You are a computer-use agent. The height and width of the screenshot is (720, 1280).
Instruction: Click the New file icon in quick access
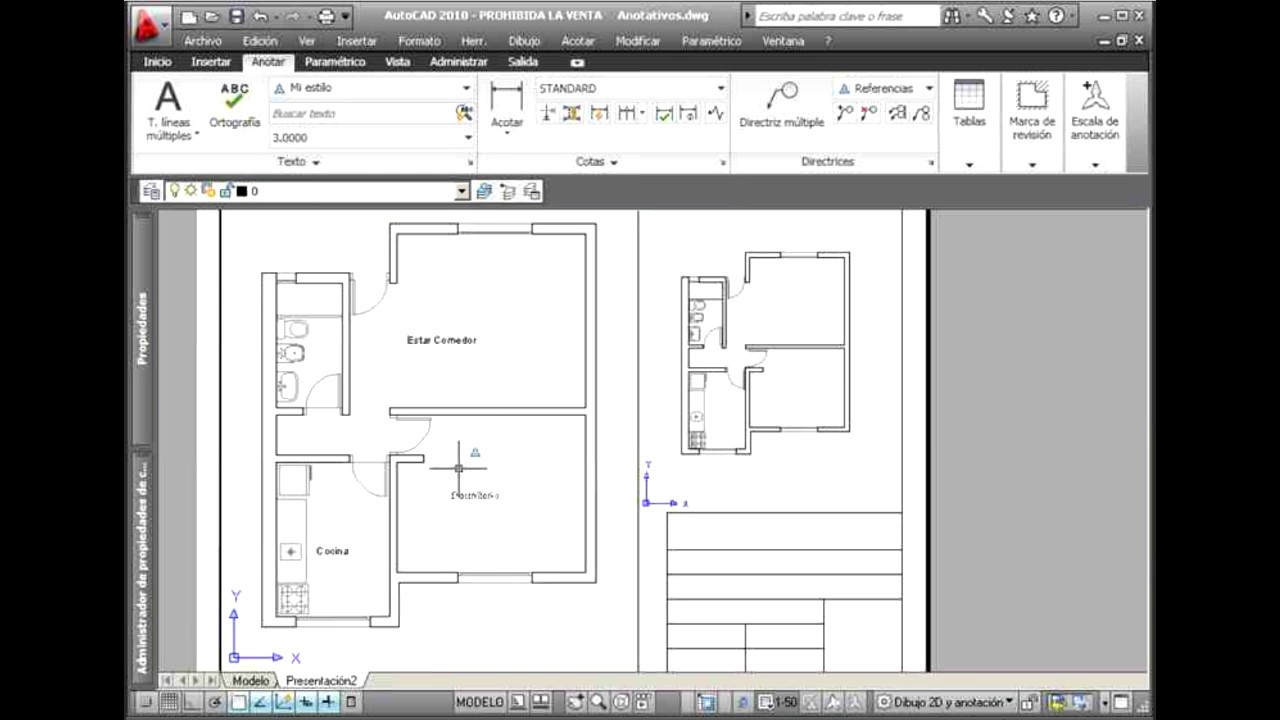[x=189, y=17]
